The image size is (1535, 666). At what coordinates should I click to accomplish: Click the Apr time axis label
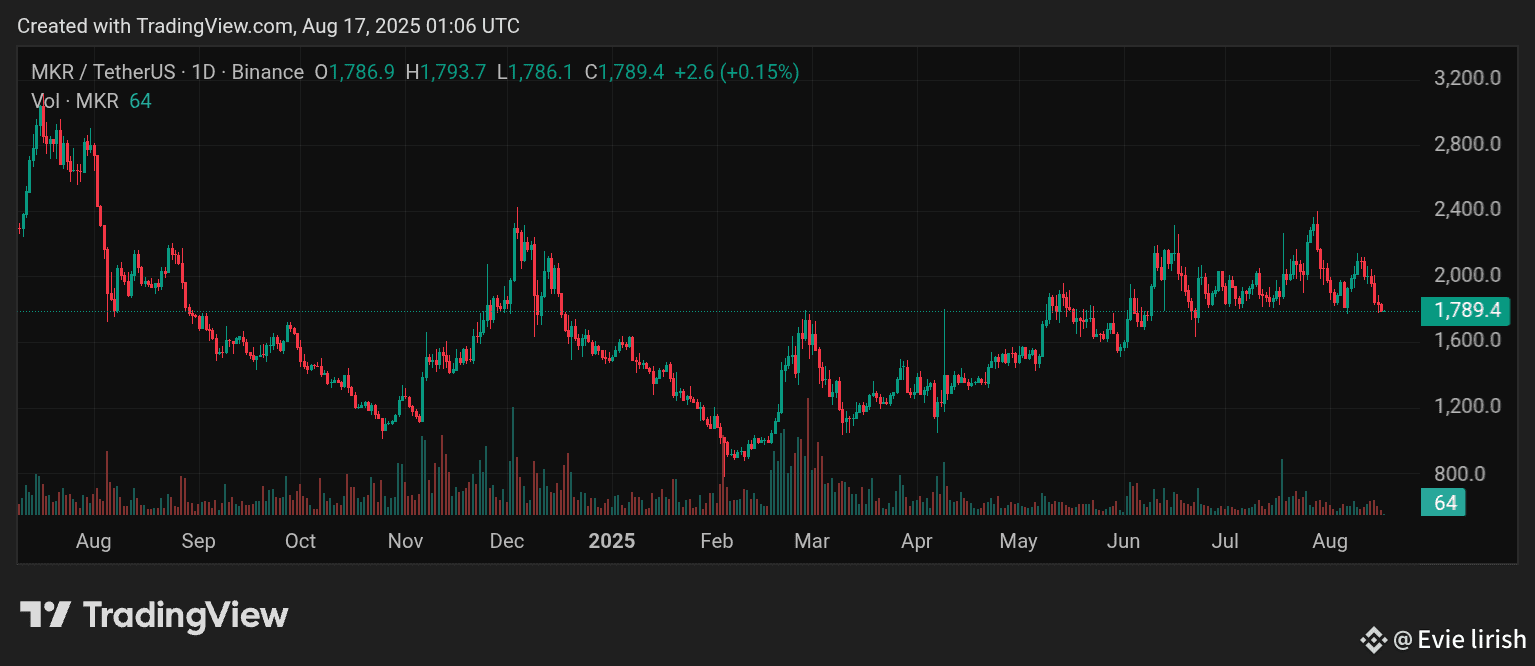pyautogui.click(x=917, y=541)
